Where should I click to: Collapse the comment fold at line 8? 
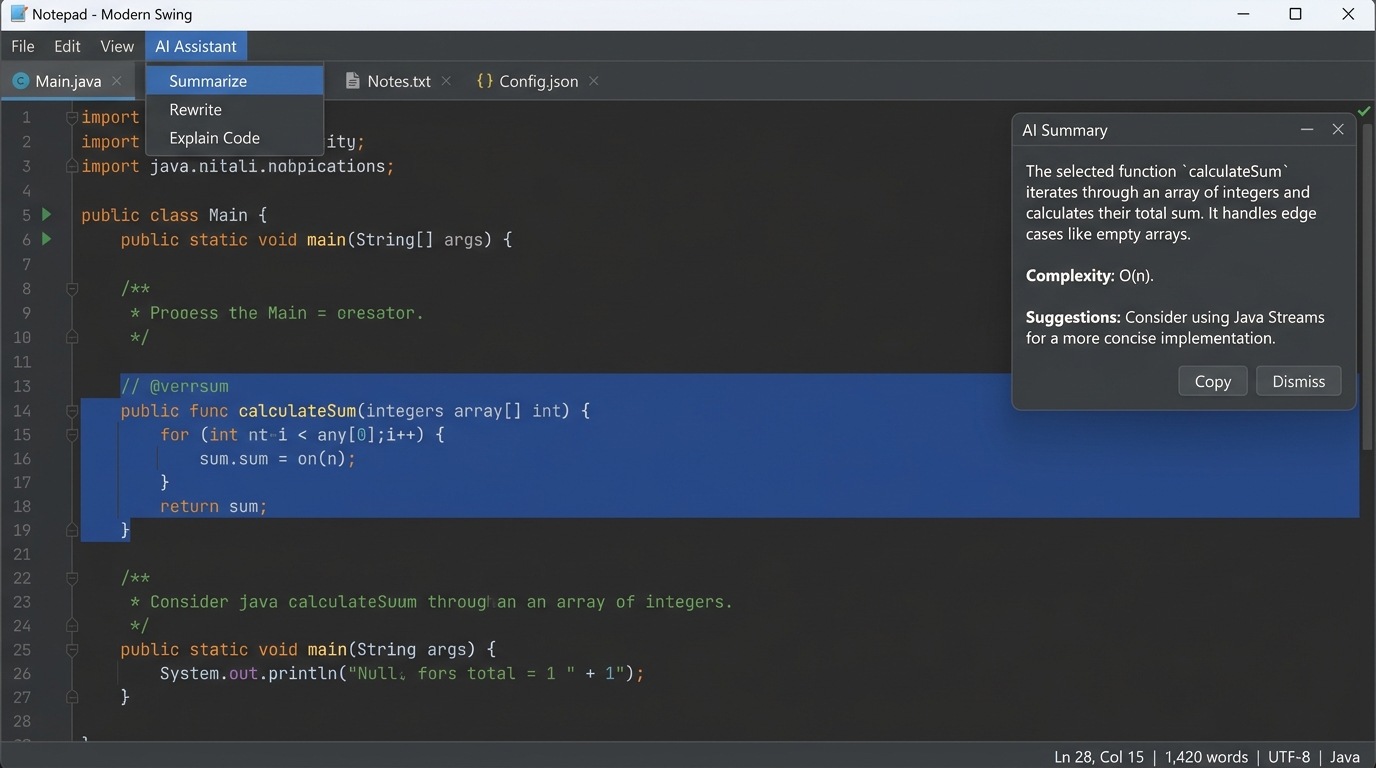[72, 289]
